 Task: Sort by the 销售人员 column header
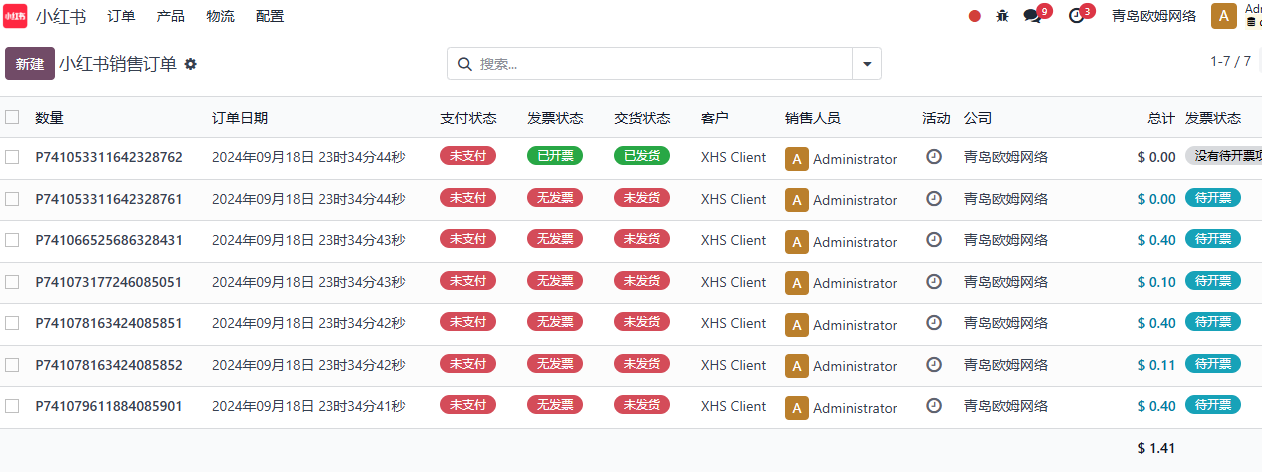(813, 118)
